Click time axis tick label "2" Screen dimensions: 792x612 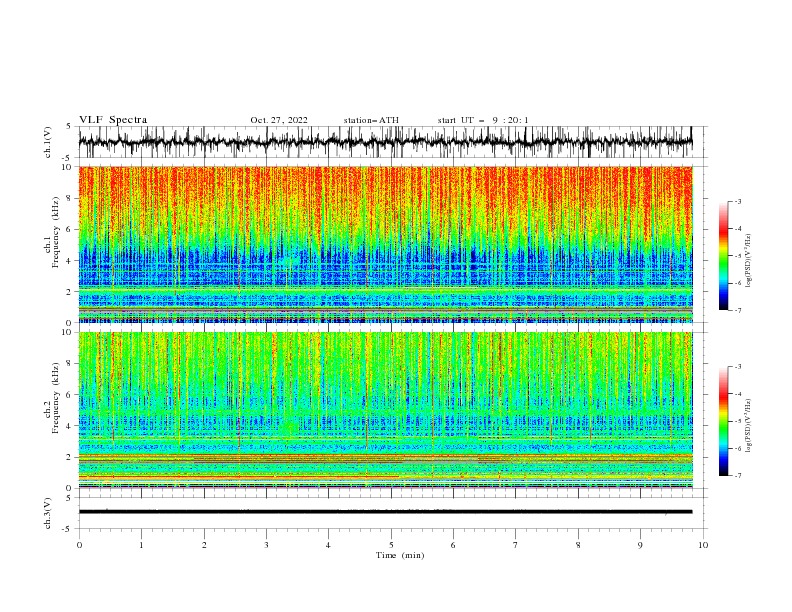(x=204, y=545)
